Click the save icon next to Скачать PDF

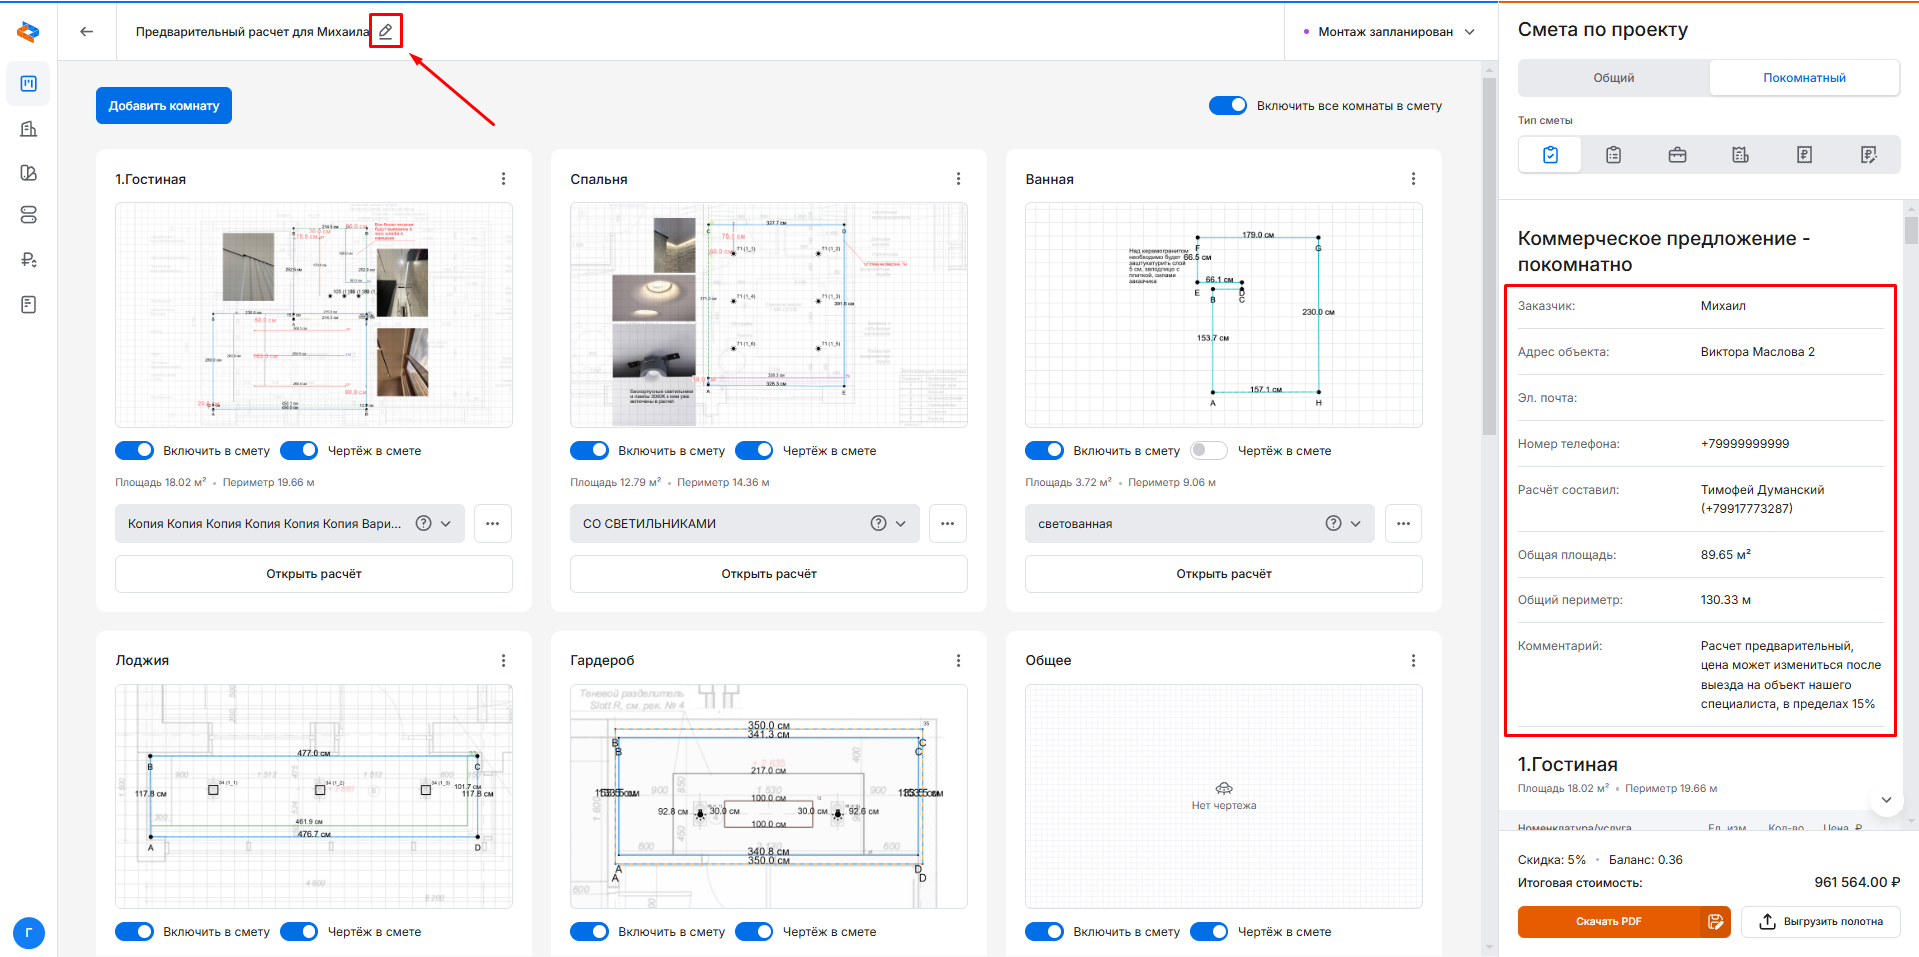tap(1715, 921)
